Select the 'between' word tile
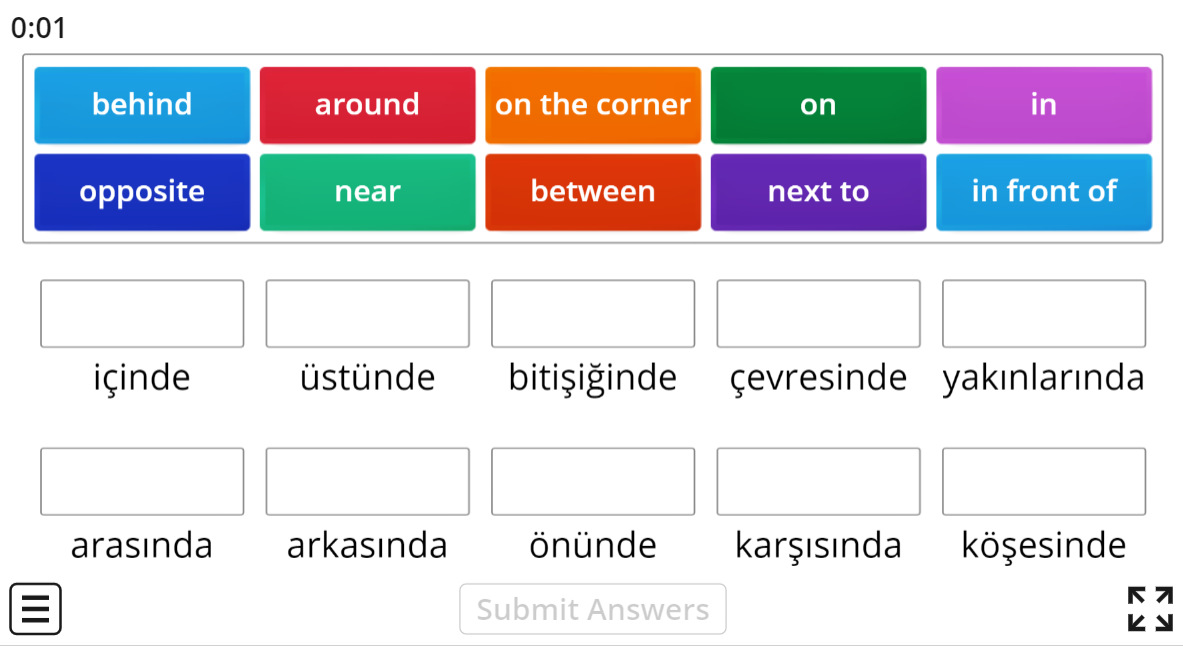 pos(592,191)
